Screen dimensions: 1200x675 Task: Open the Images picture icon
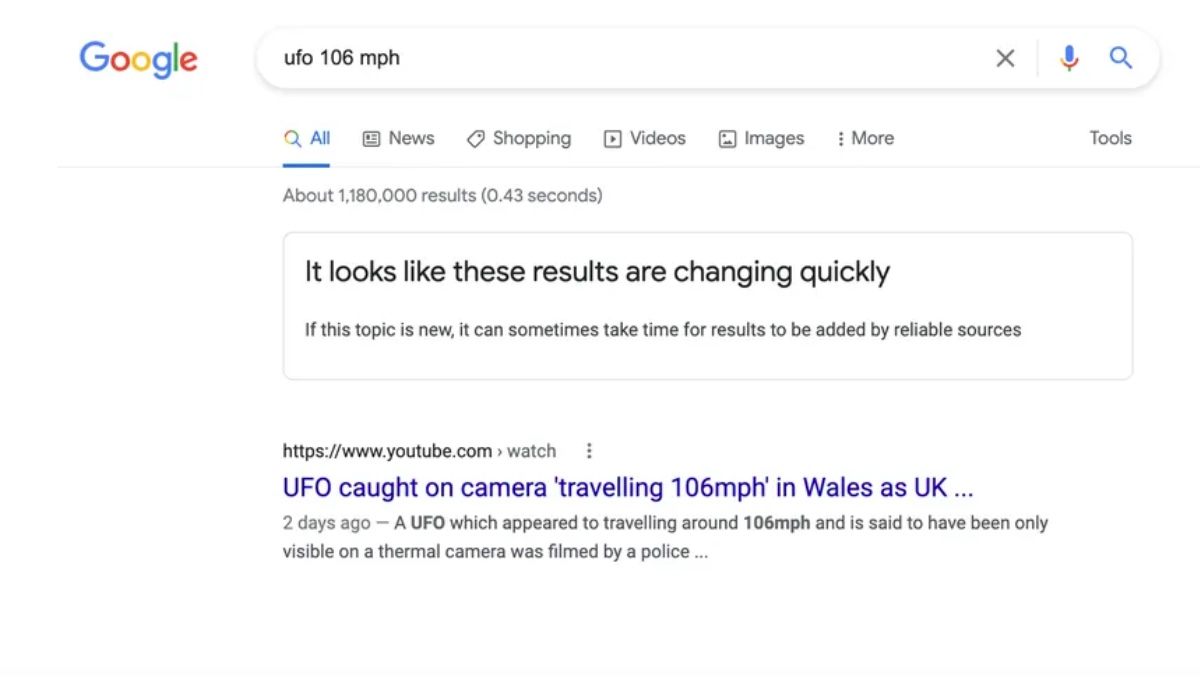coord(729,138)
